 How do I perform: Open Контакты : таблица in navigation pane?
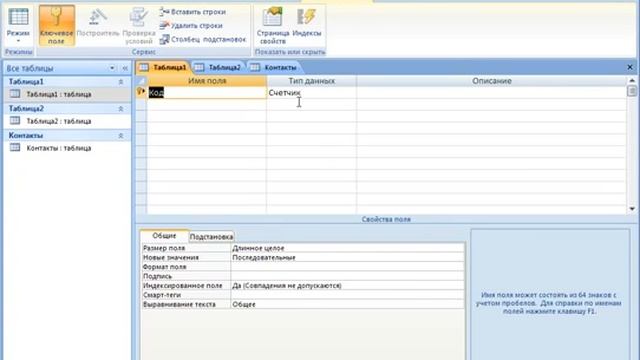tap(59, 148)
